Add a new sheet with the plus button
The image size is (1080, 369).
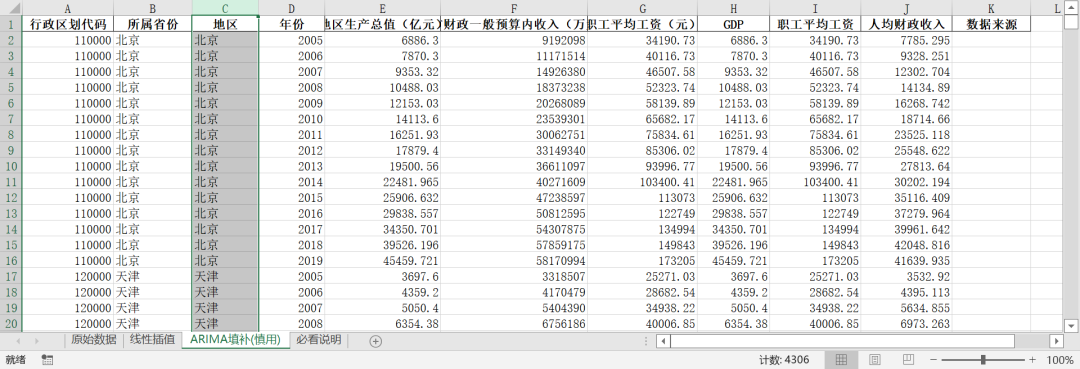[375, 341]
